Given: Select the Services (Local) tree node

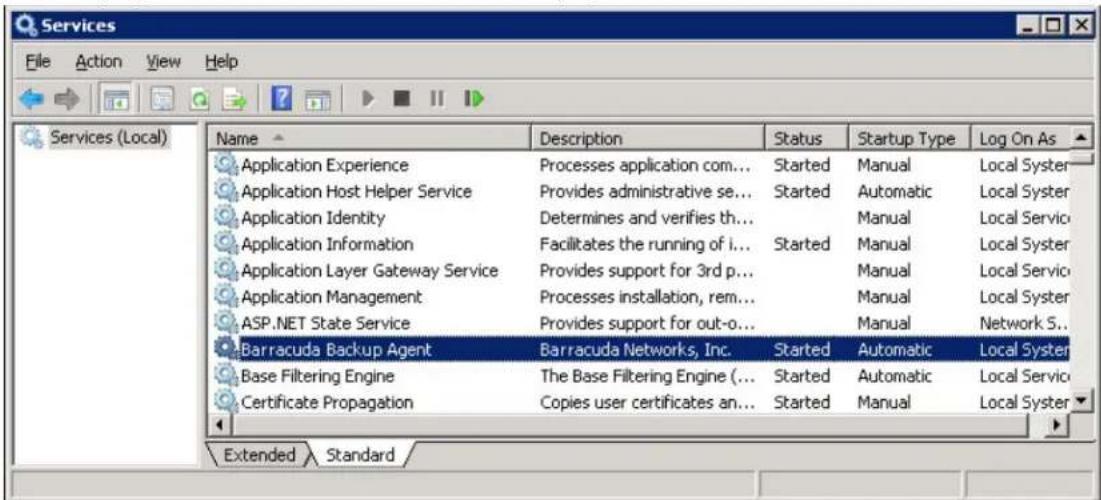Looking at the screenshot, I should click(107, 136).
